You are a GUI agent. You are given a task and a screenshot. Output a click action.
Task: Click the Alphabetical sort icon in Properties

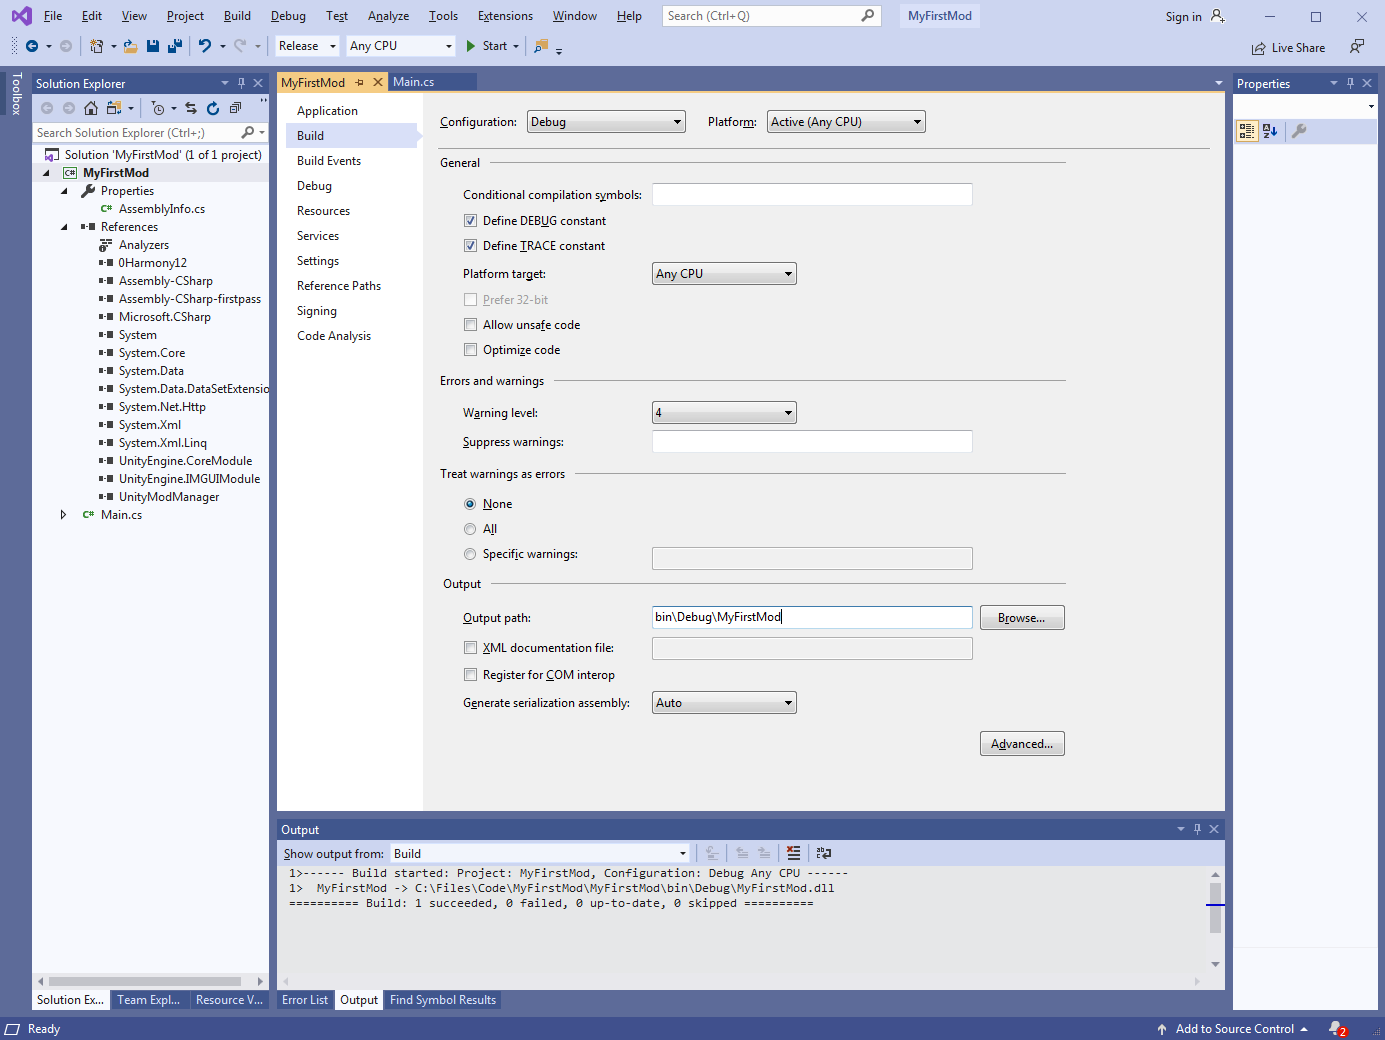(1270, 131)
